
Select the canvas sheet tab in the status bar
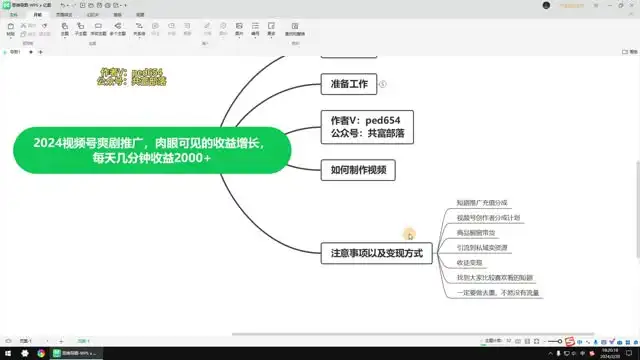[83, 341]
